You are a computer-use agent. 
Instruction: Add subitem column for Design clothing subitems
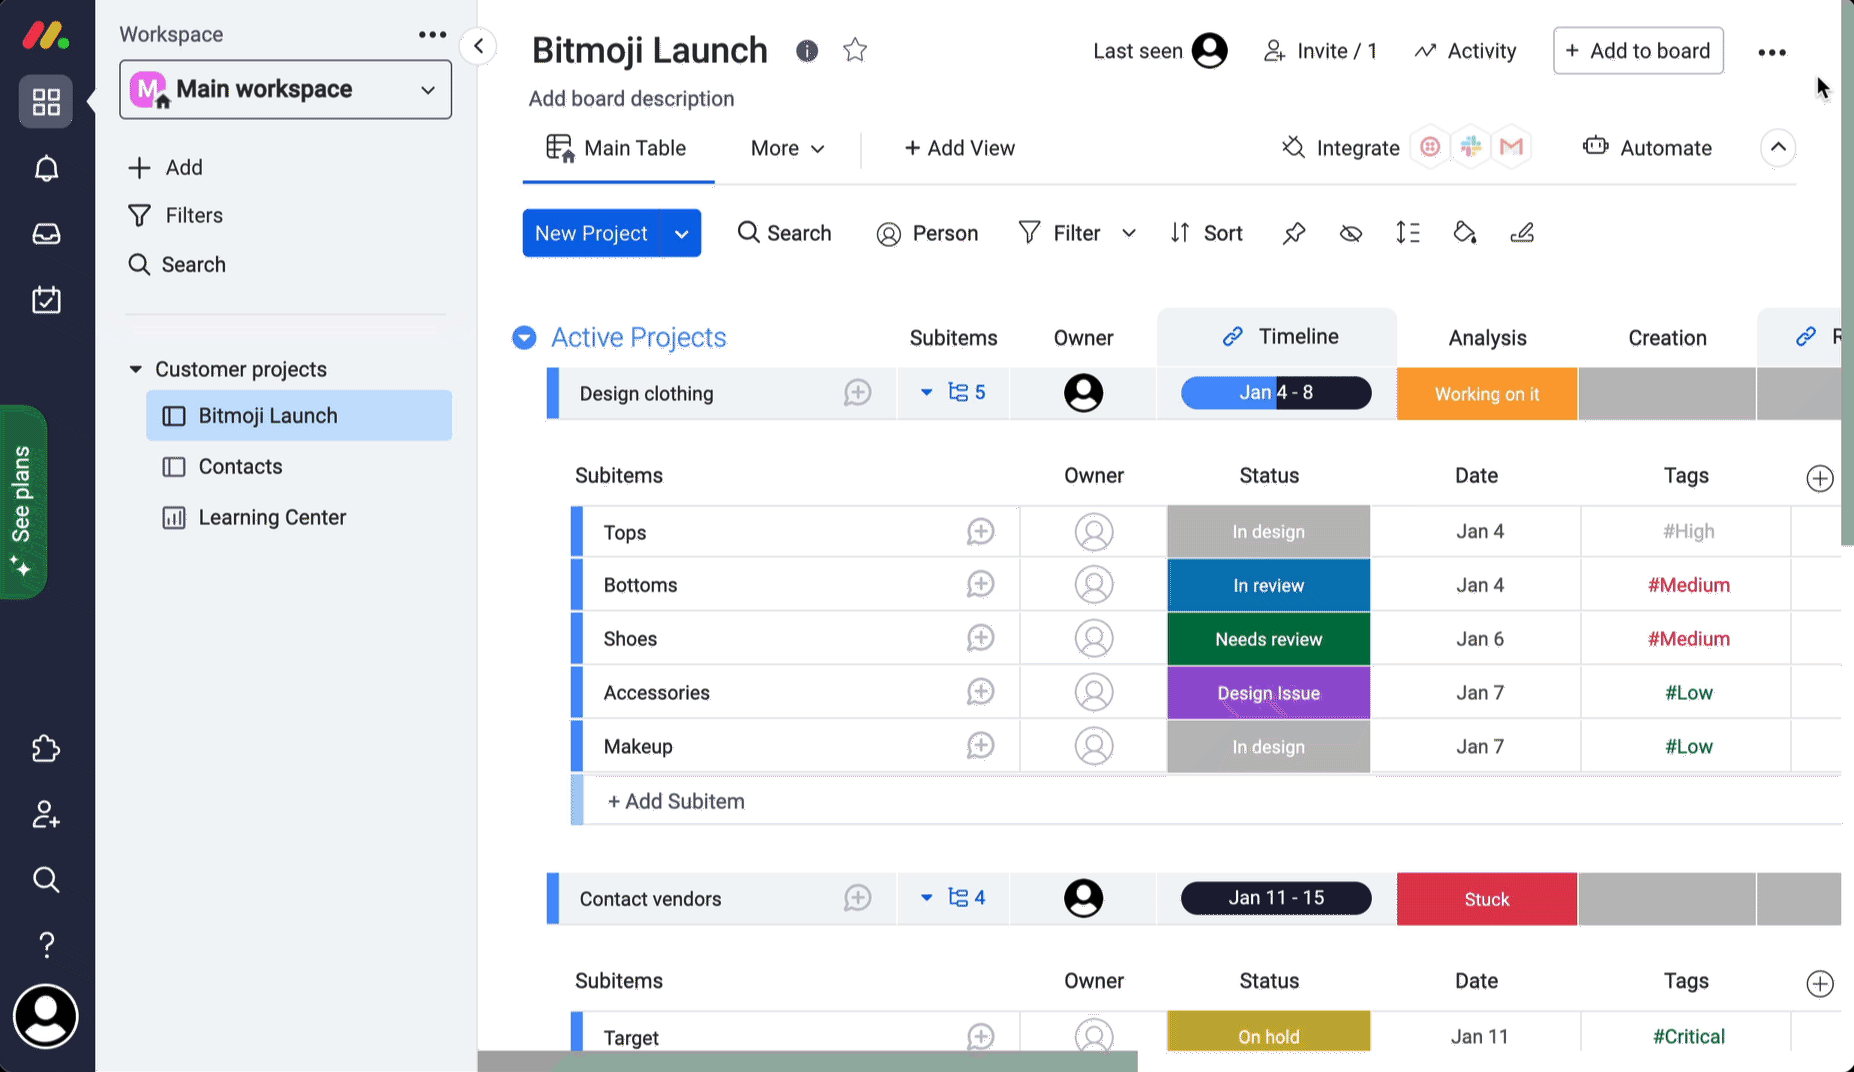point(1820,478)
